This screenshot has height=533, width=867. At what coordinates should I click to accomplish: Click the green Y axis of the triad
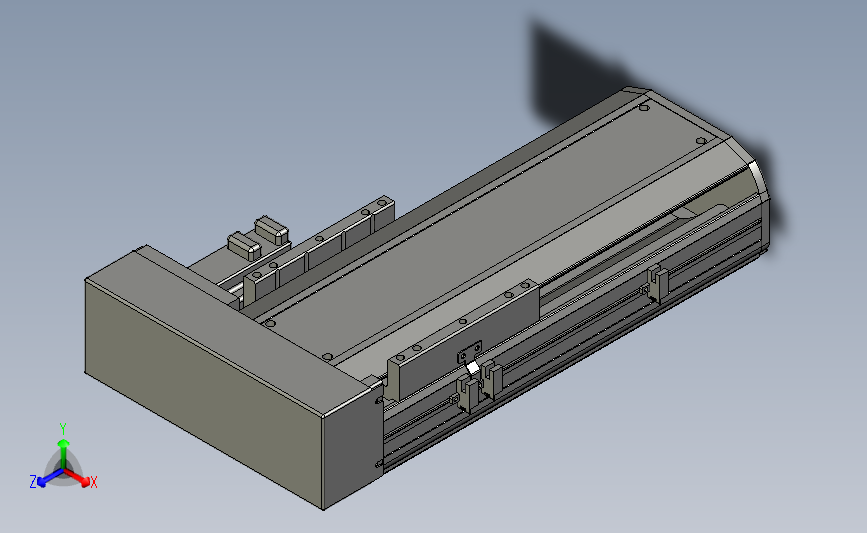tap(63, 453)
